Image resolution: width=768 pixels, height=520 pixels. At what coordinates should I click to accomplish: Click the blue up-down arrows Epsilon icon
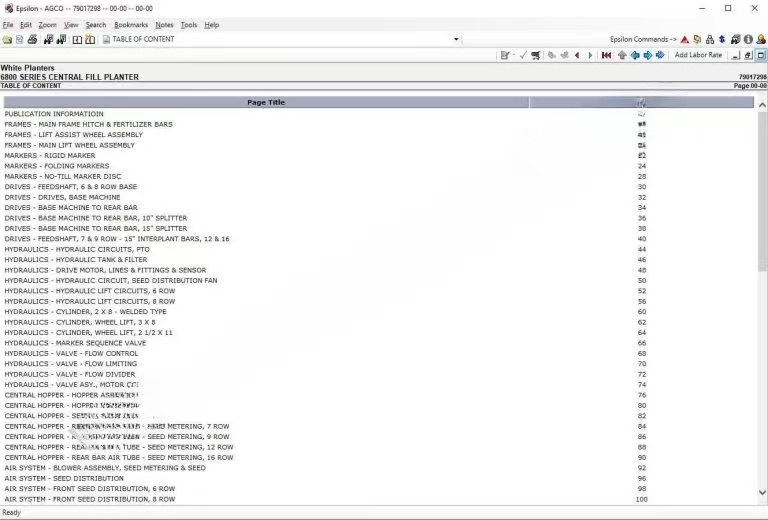pyautogui.click(x=722, y=40)
